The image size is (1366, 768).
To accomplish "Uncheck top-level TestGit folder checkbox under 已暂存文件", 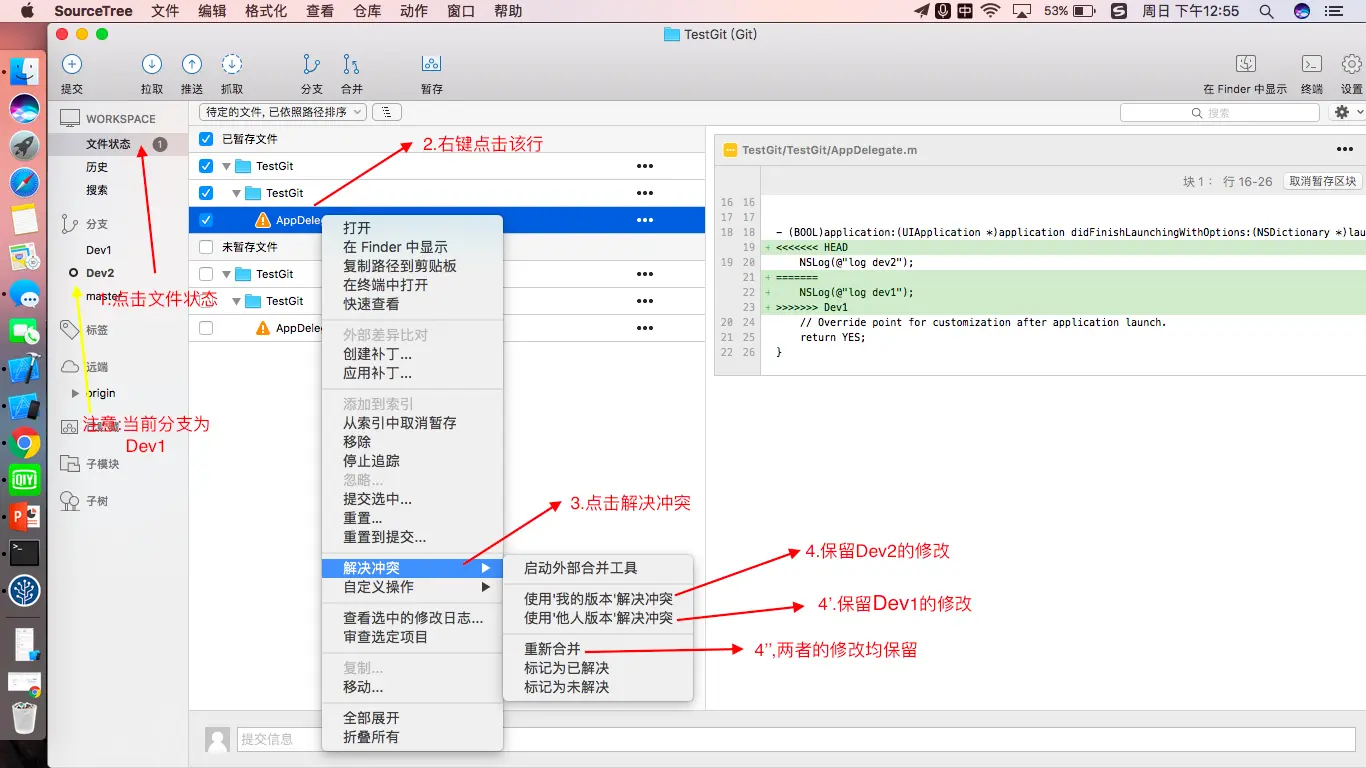I will pos(206,166).
